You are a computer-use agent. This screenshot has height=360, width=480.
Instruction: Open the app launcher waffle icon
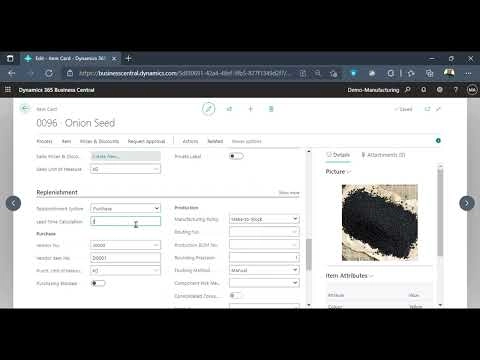(8, 90)
